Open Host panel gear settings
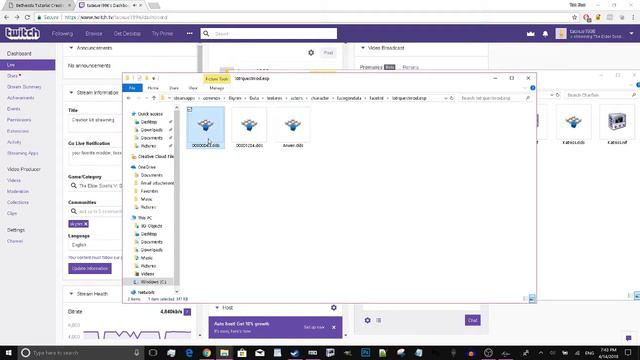 click(333, 307)
